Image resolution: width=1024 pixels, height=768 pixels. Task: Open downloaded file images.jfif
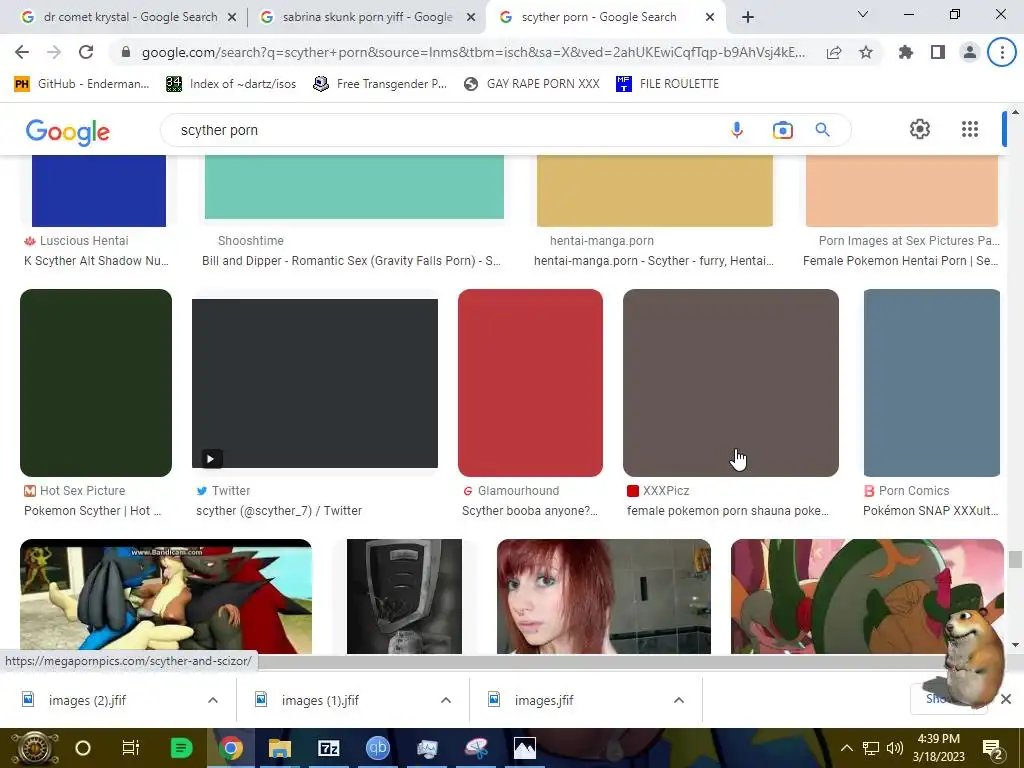[x=544, y=700]
